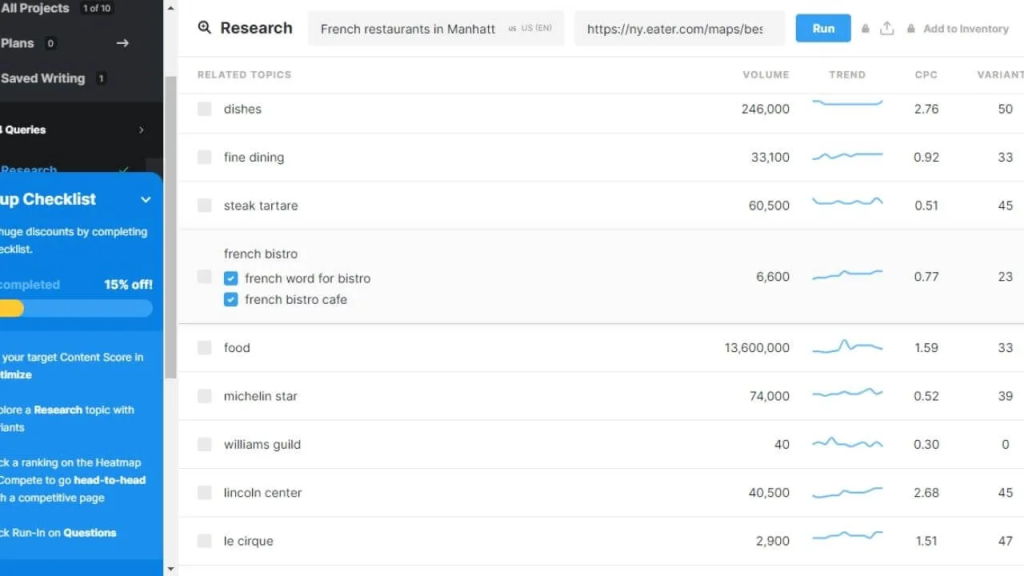
Task: Check the michelin star topic checkbox
Action: tap(204, 396)
